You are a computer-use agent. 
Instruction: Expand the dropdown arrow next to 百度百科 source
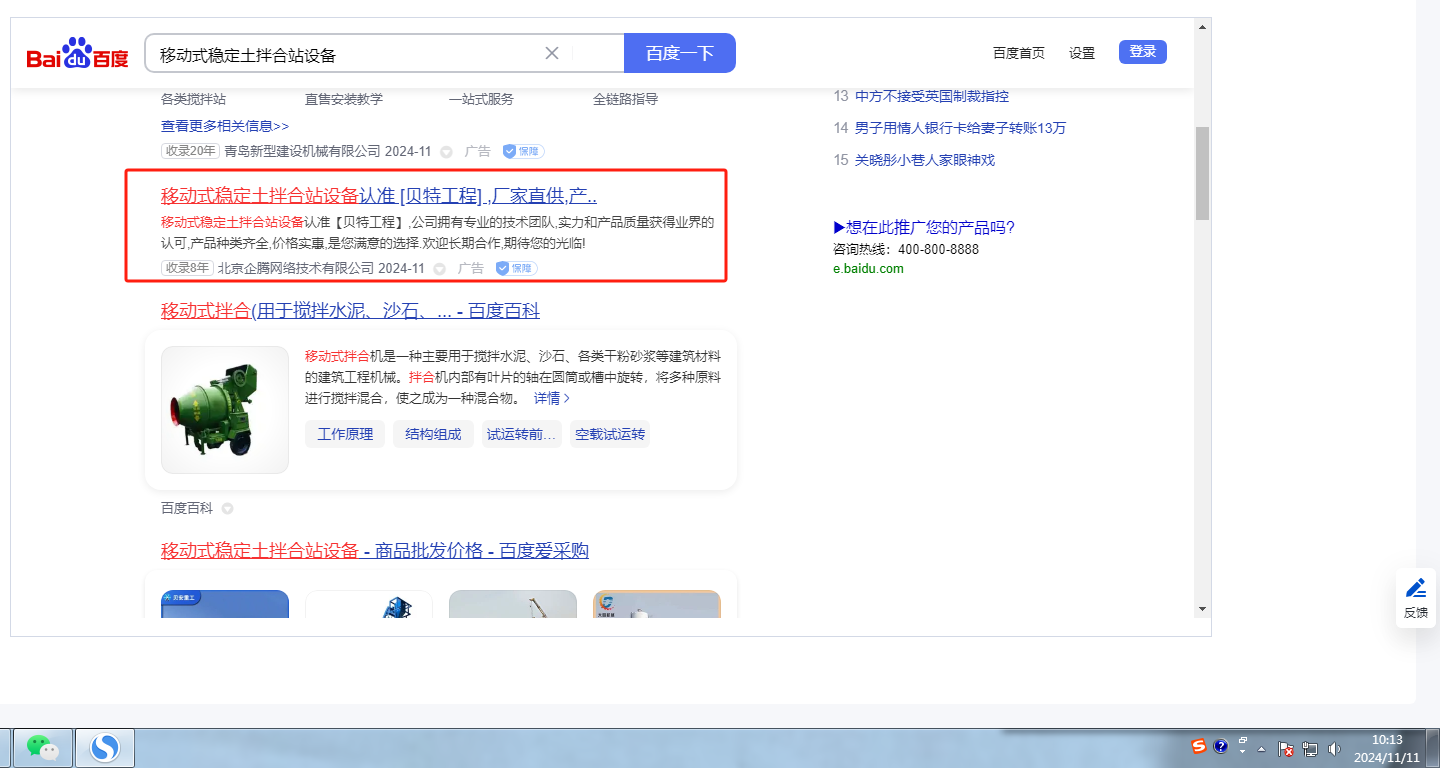227,509
